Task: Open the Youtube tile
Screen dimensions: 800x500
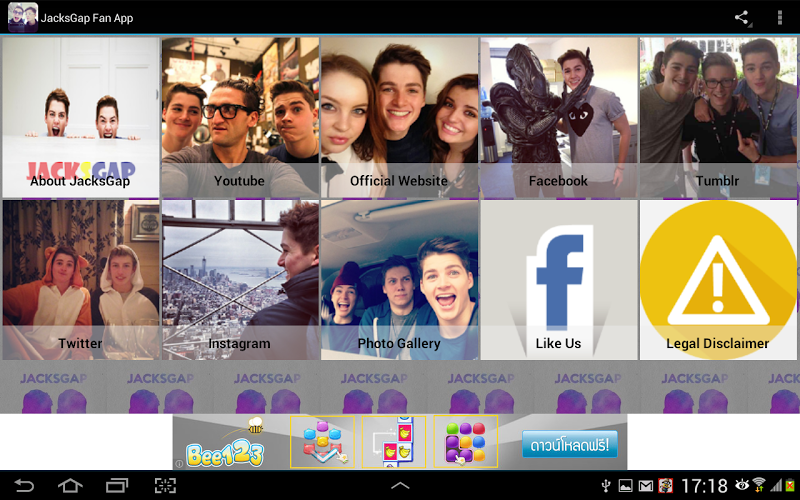Action: pos(240,117)
